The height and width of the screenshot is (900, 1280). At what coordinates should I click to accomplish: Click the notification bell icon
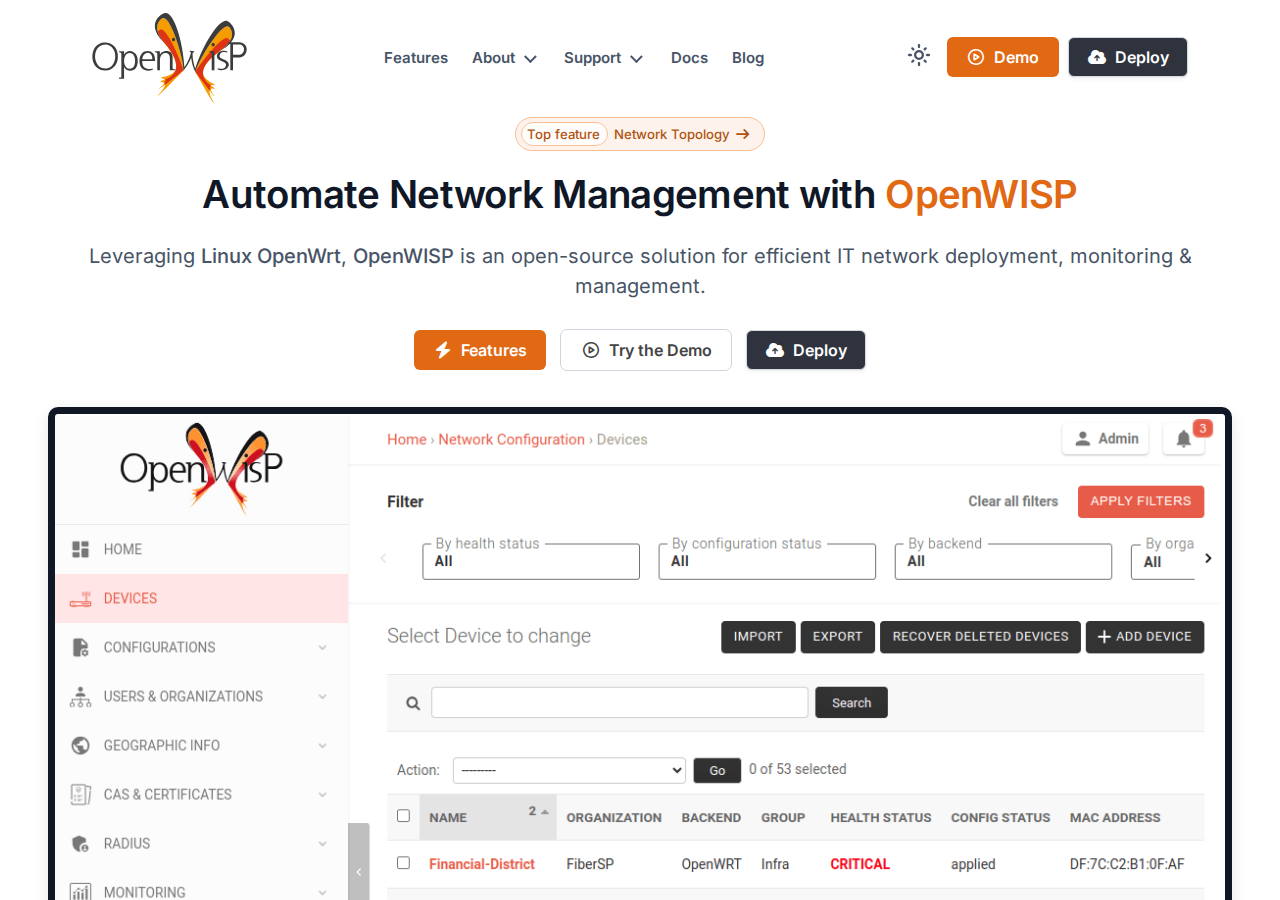click(1184, 439)
